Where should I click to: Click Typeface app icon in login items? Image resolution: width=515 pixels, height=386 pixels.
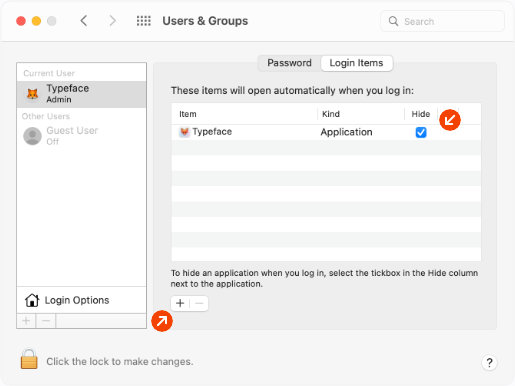184,132
